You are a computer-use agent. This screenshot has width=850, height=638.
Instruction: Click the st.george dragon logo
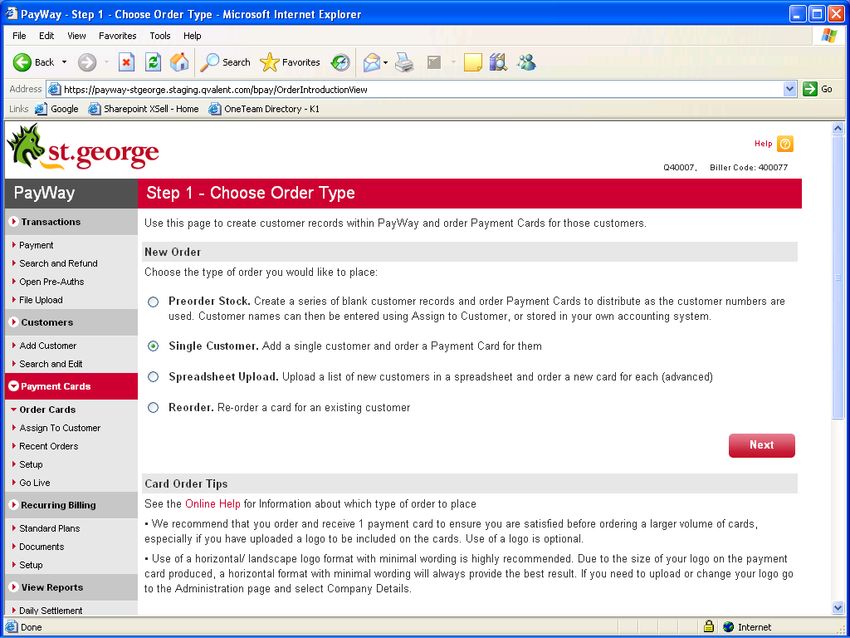[83, 148]
